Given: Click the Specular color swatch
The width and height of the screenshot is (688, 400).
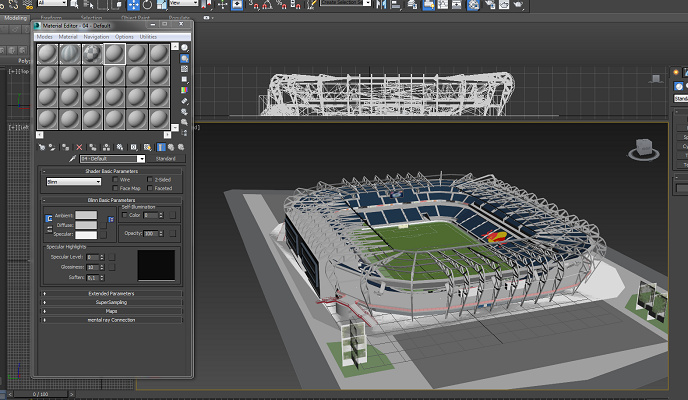Looking at the screenshot, I should tap(86, 235).
